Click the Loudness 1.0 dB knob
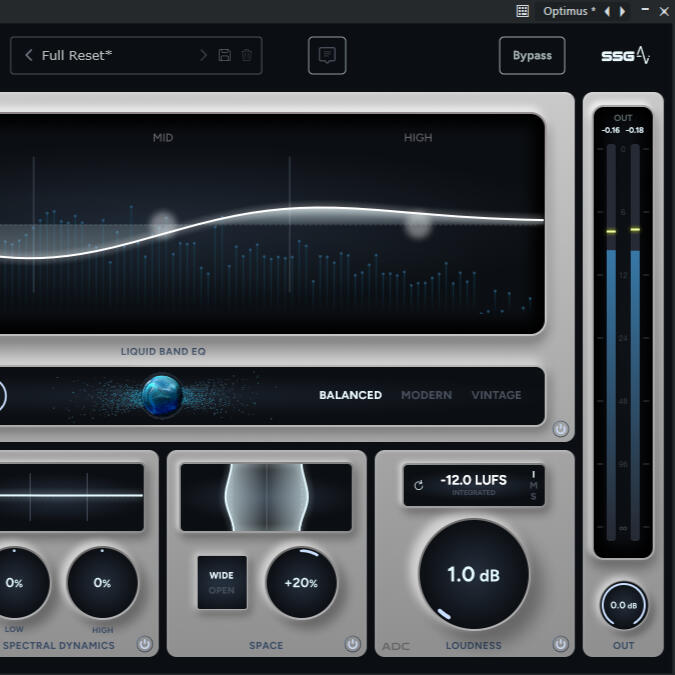675x675 pixels. (473, 575)
